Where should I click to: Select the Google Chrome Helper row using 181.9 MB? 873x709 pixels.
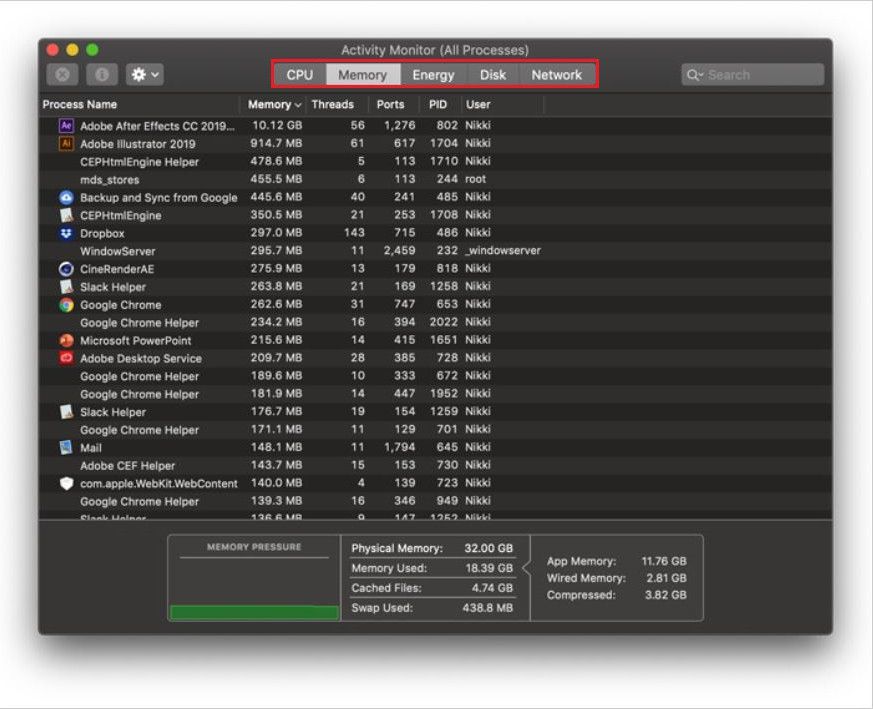(x=435, y=394)
